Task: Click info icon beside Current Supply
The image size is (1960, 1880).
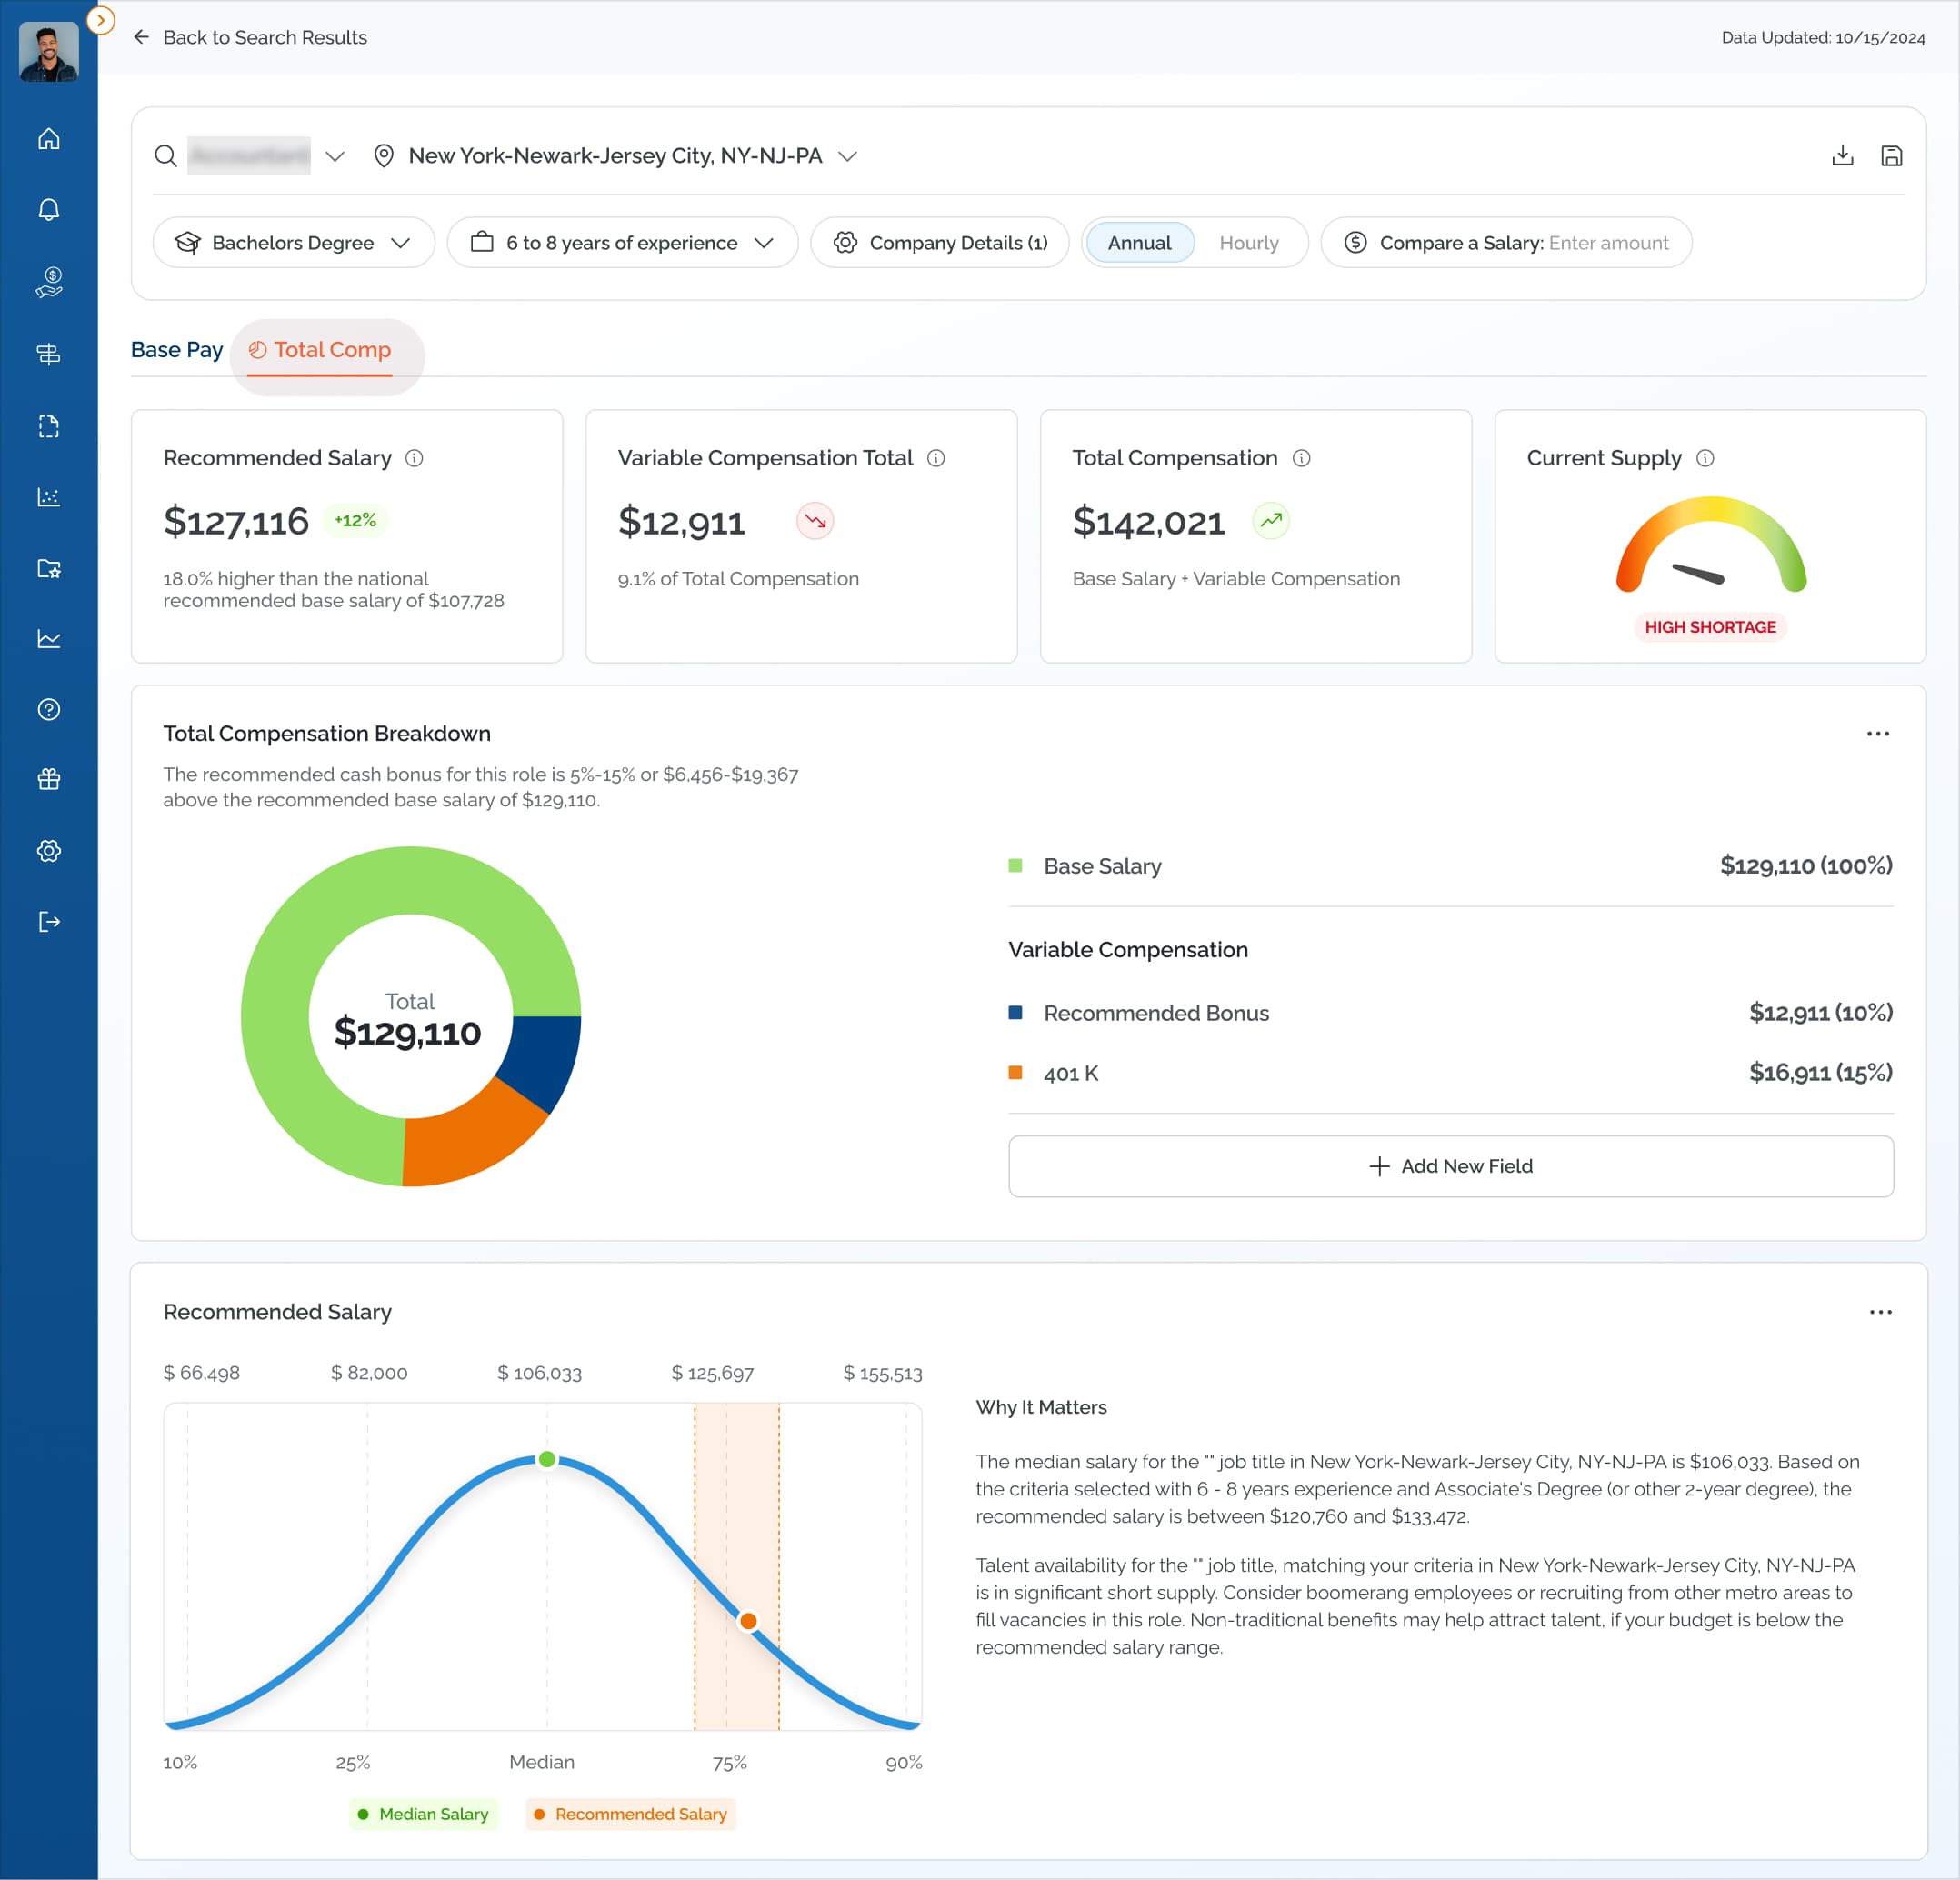Action: 1705,458
